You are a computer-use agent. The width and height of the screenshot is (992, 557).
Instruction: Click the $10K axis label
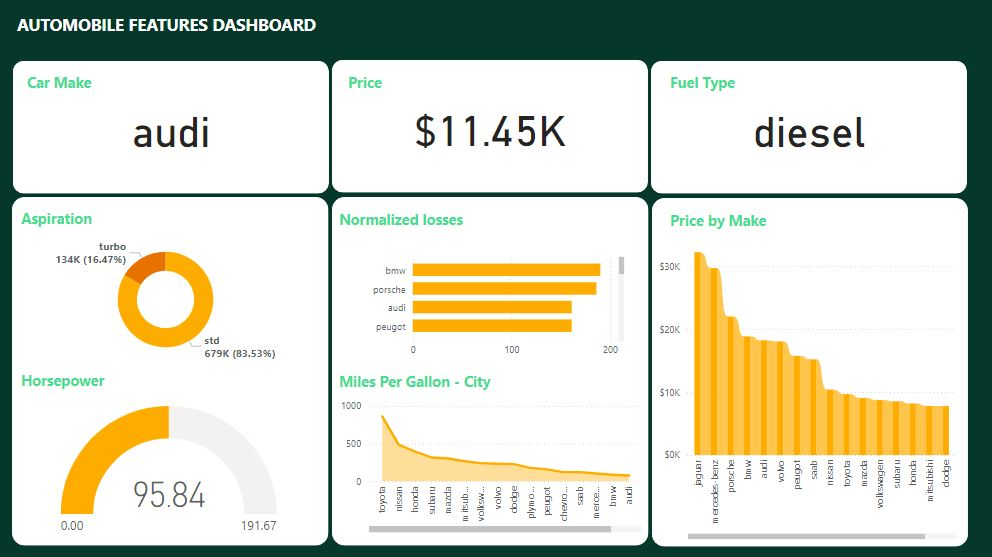669,392
